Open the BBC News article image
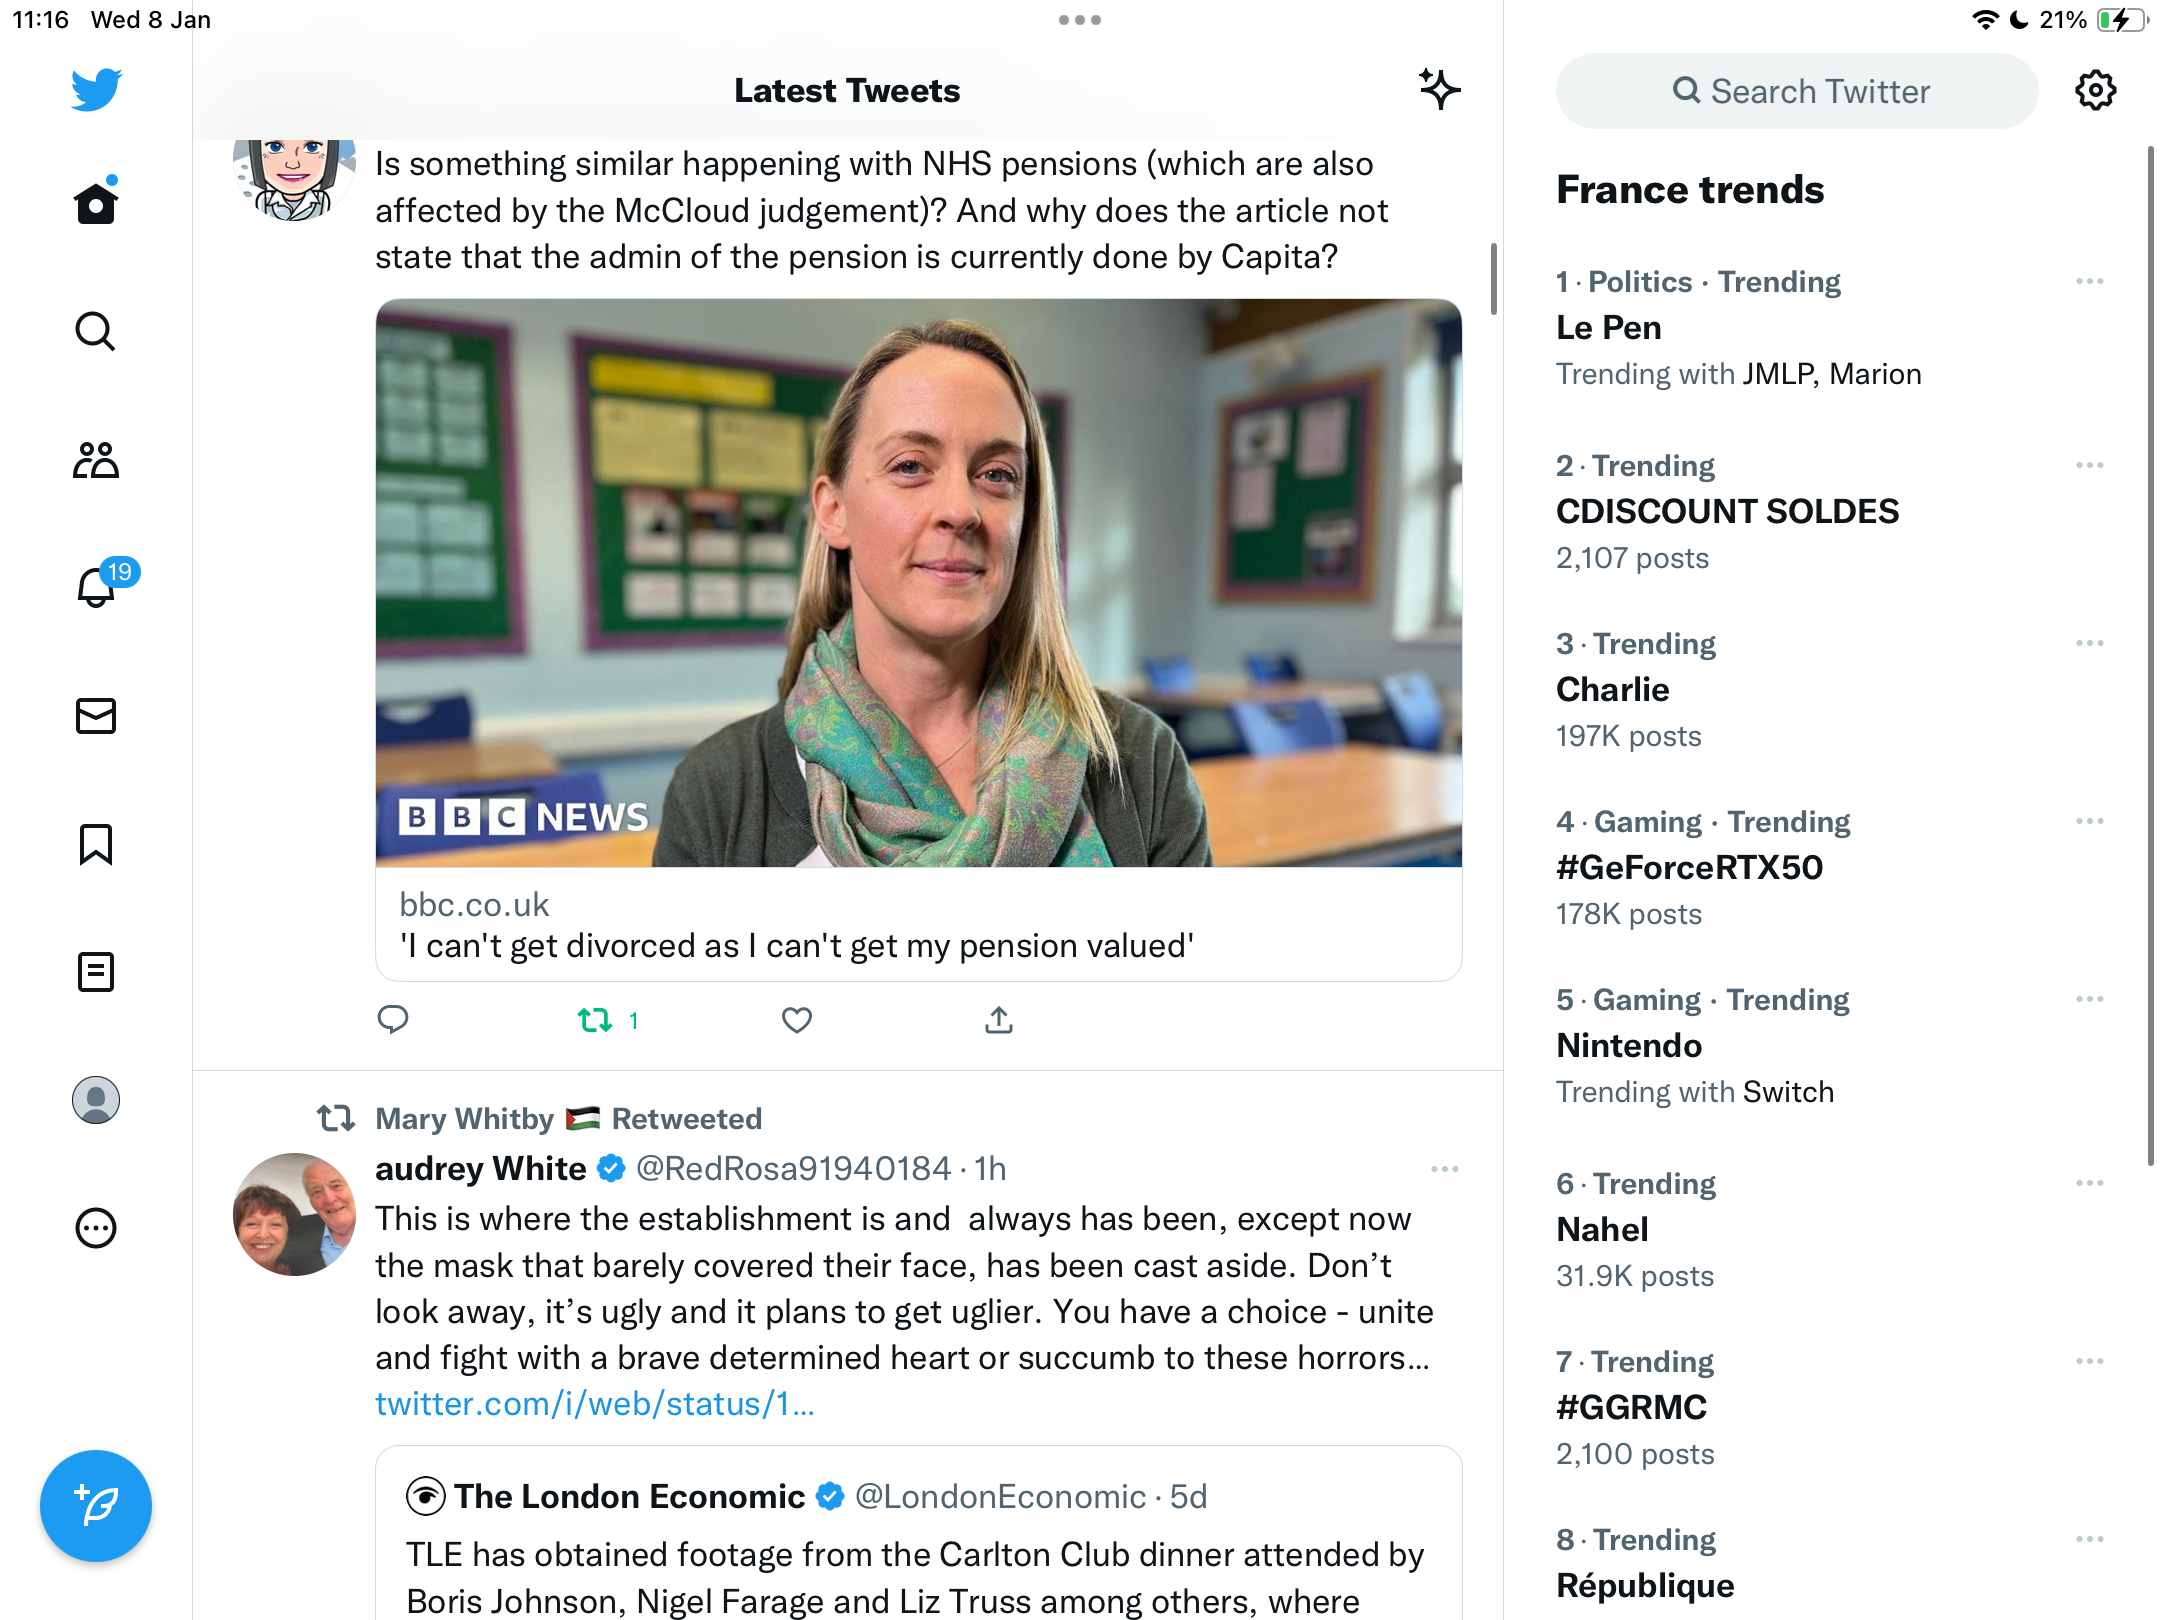The width and height of the screenshot is (2160, 1620). (x=918, y=583)
